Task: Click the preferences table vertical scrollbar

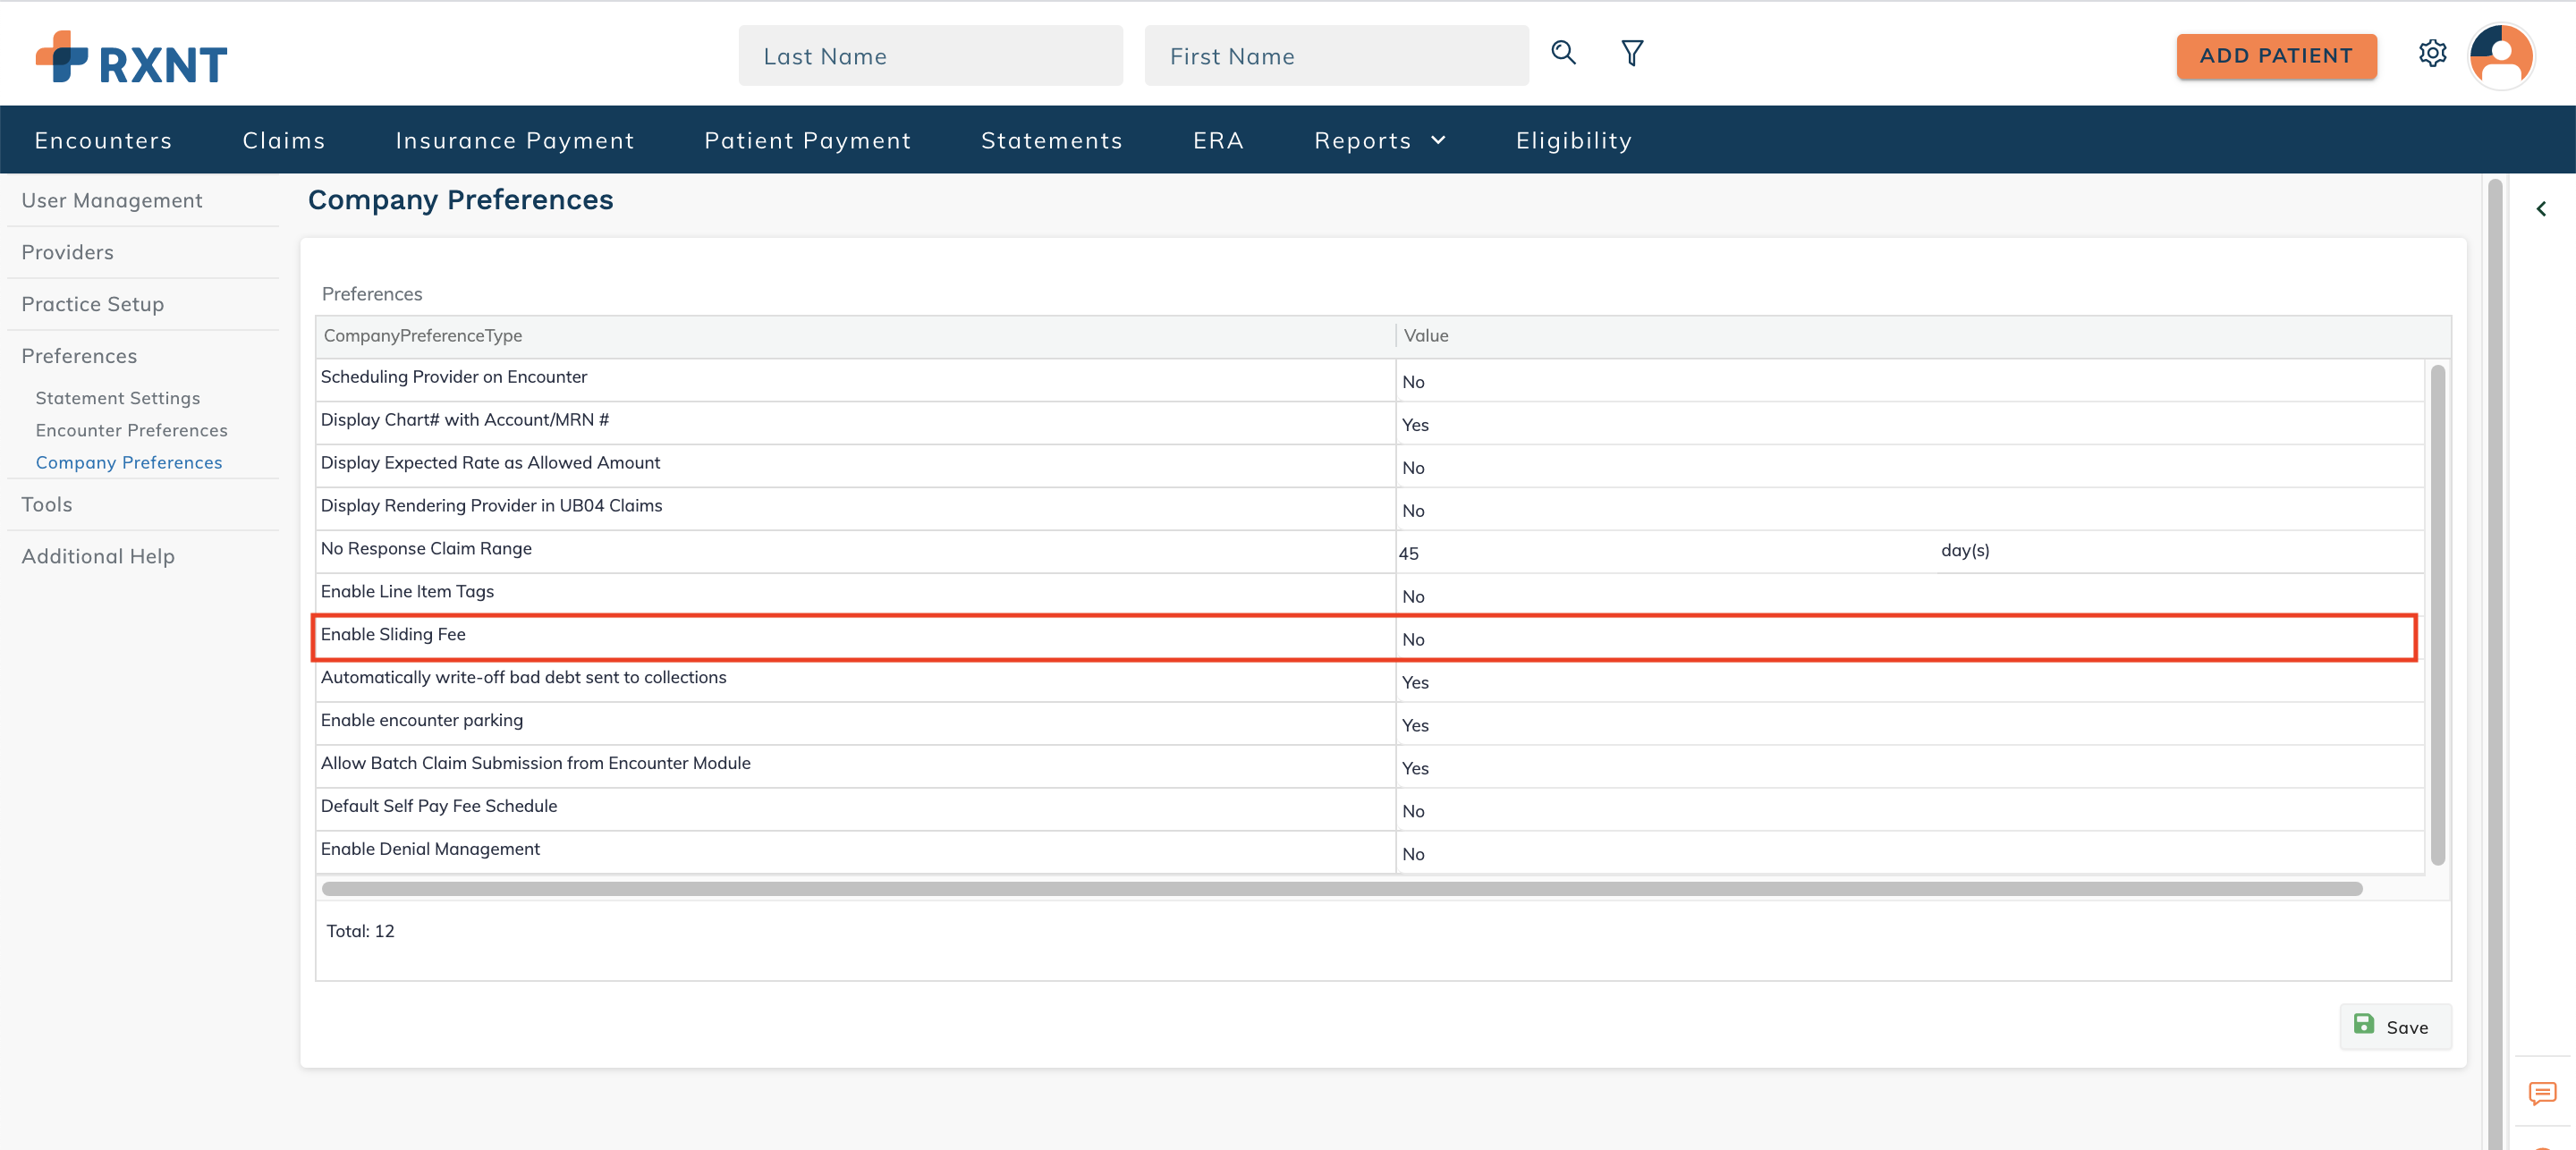Action: (2438, 615)
